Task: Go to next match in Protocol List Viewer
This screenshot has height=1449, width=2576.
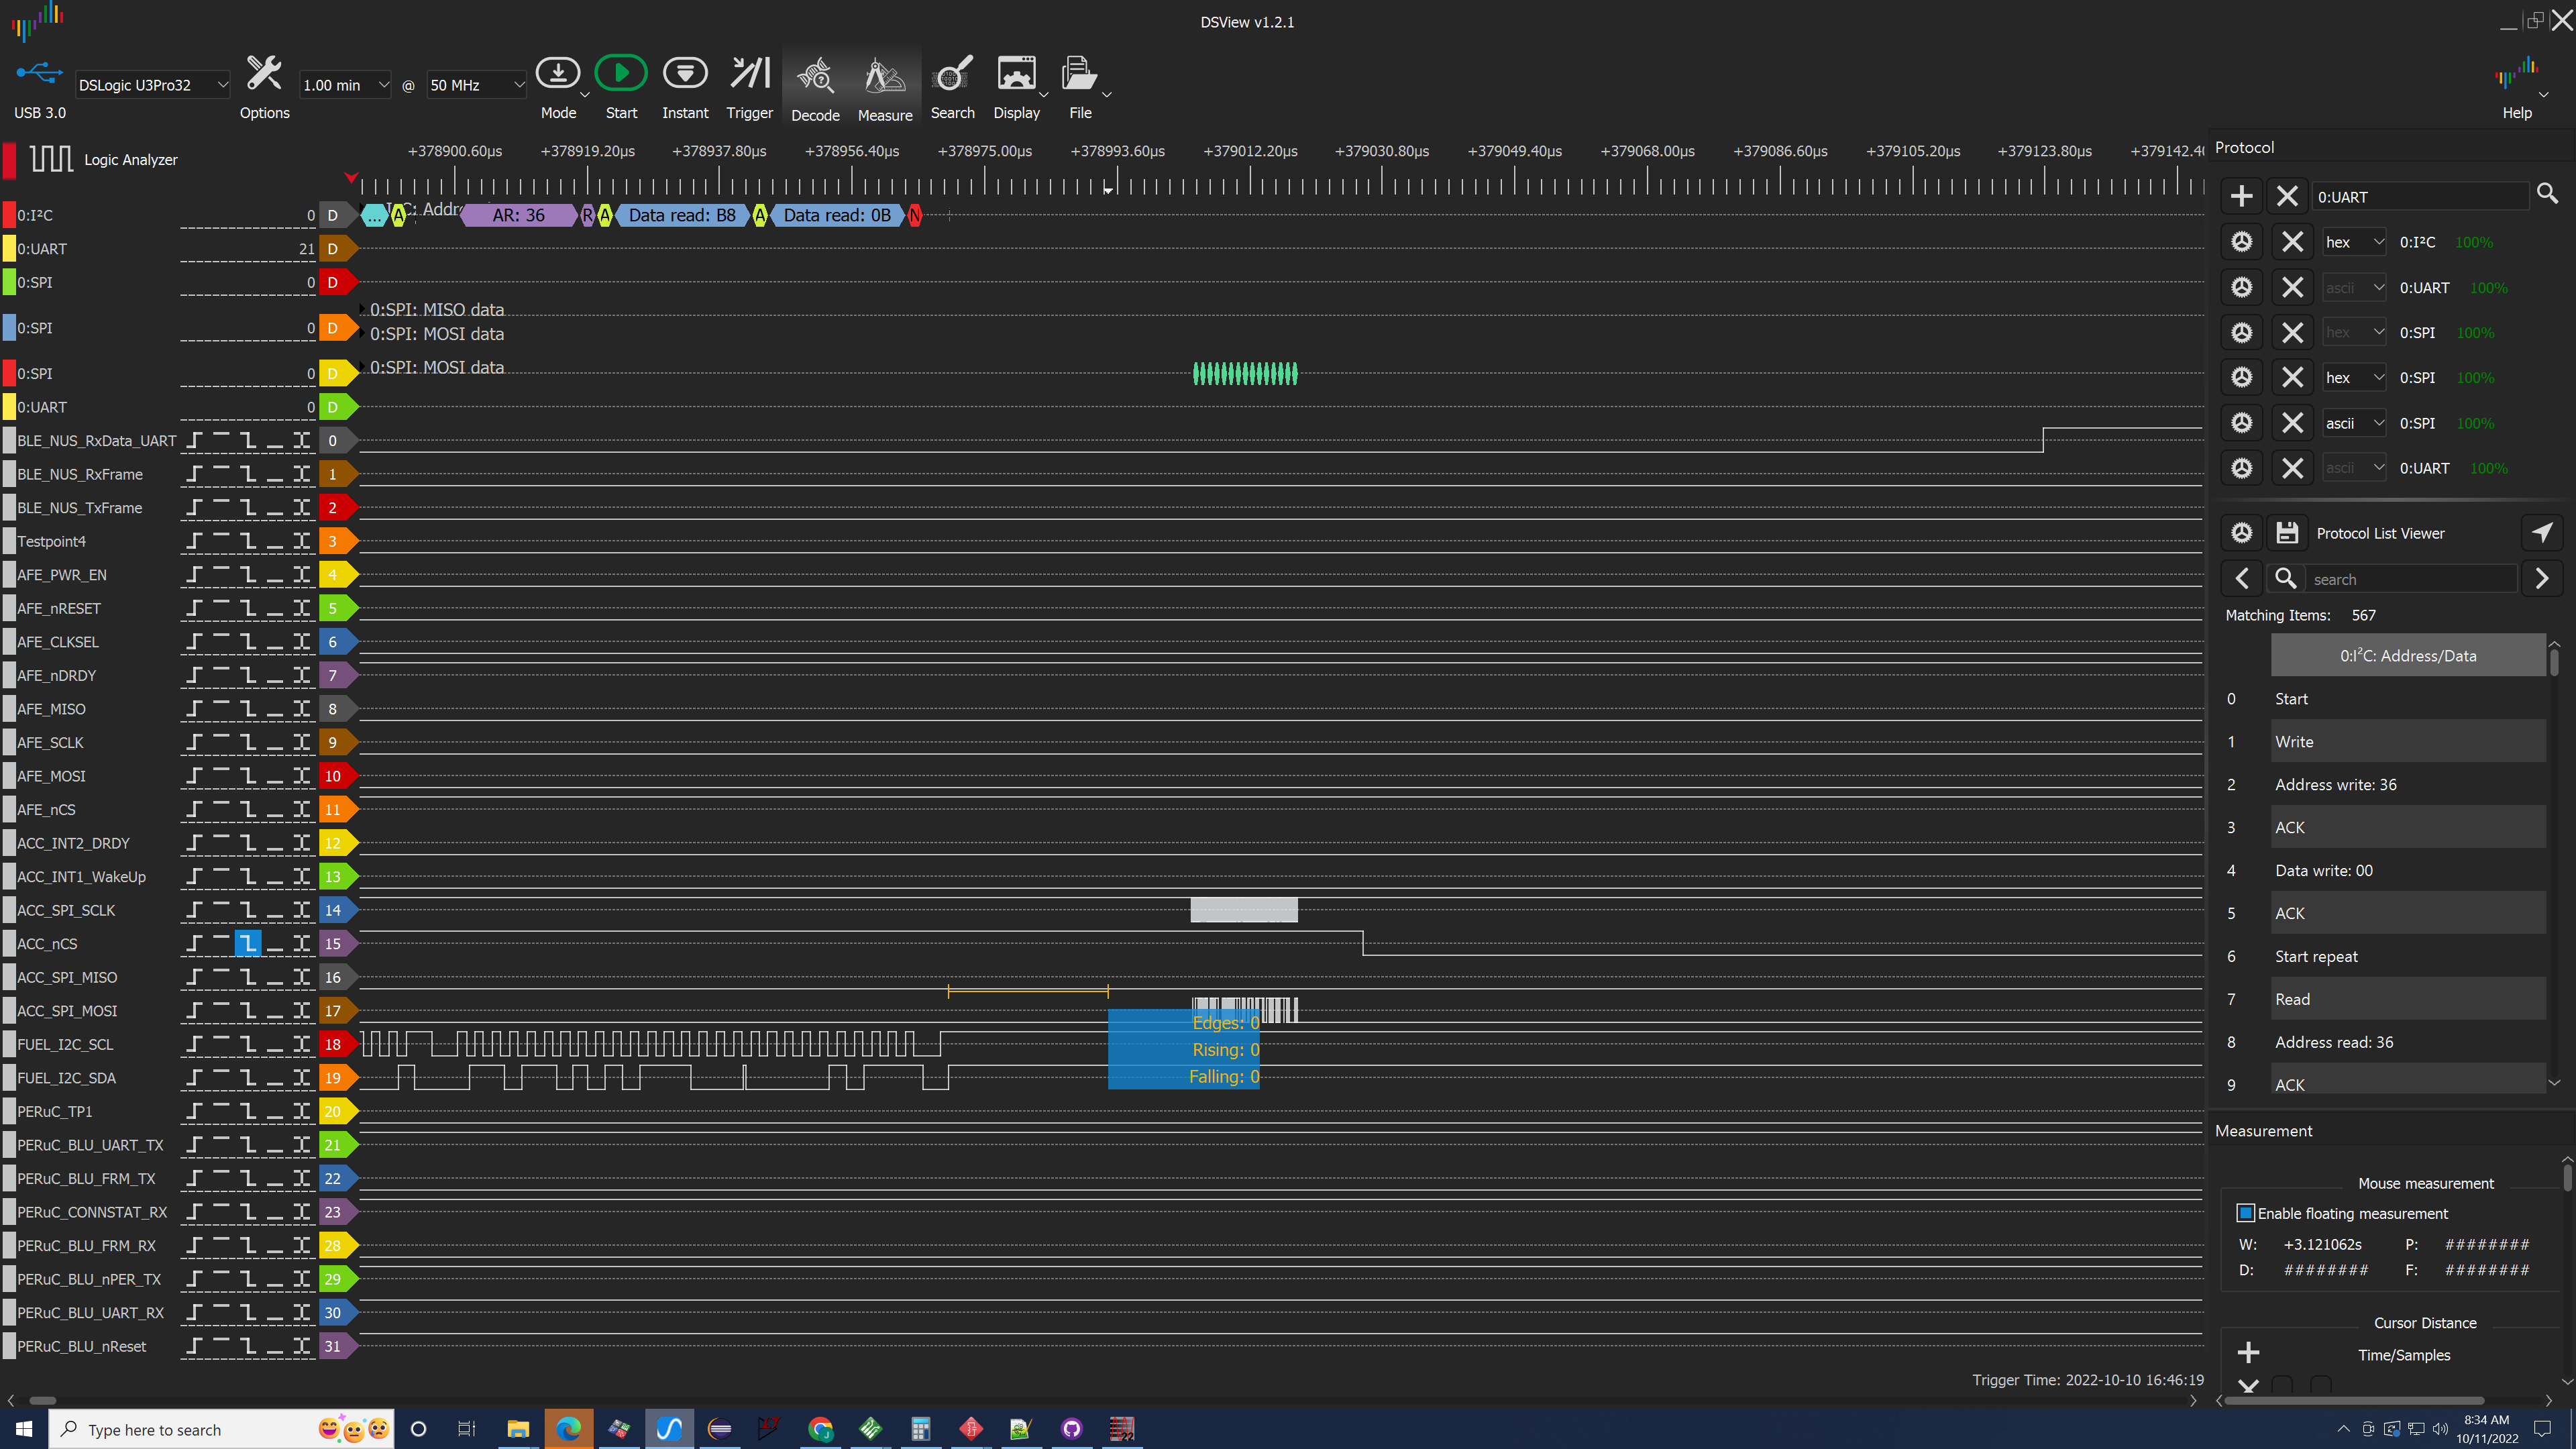Action: (x=2543, y=578)
